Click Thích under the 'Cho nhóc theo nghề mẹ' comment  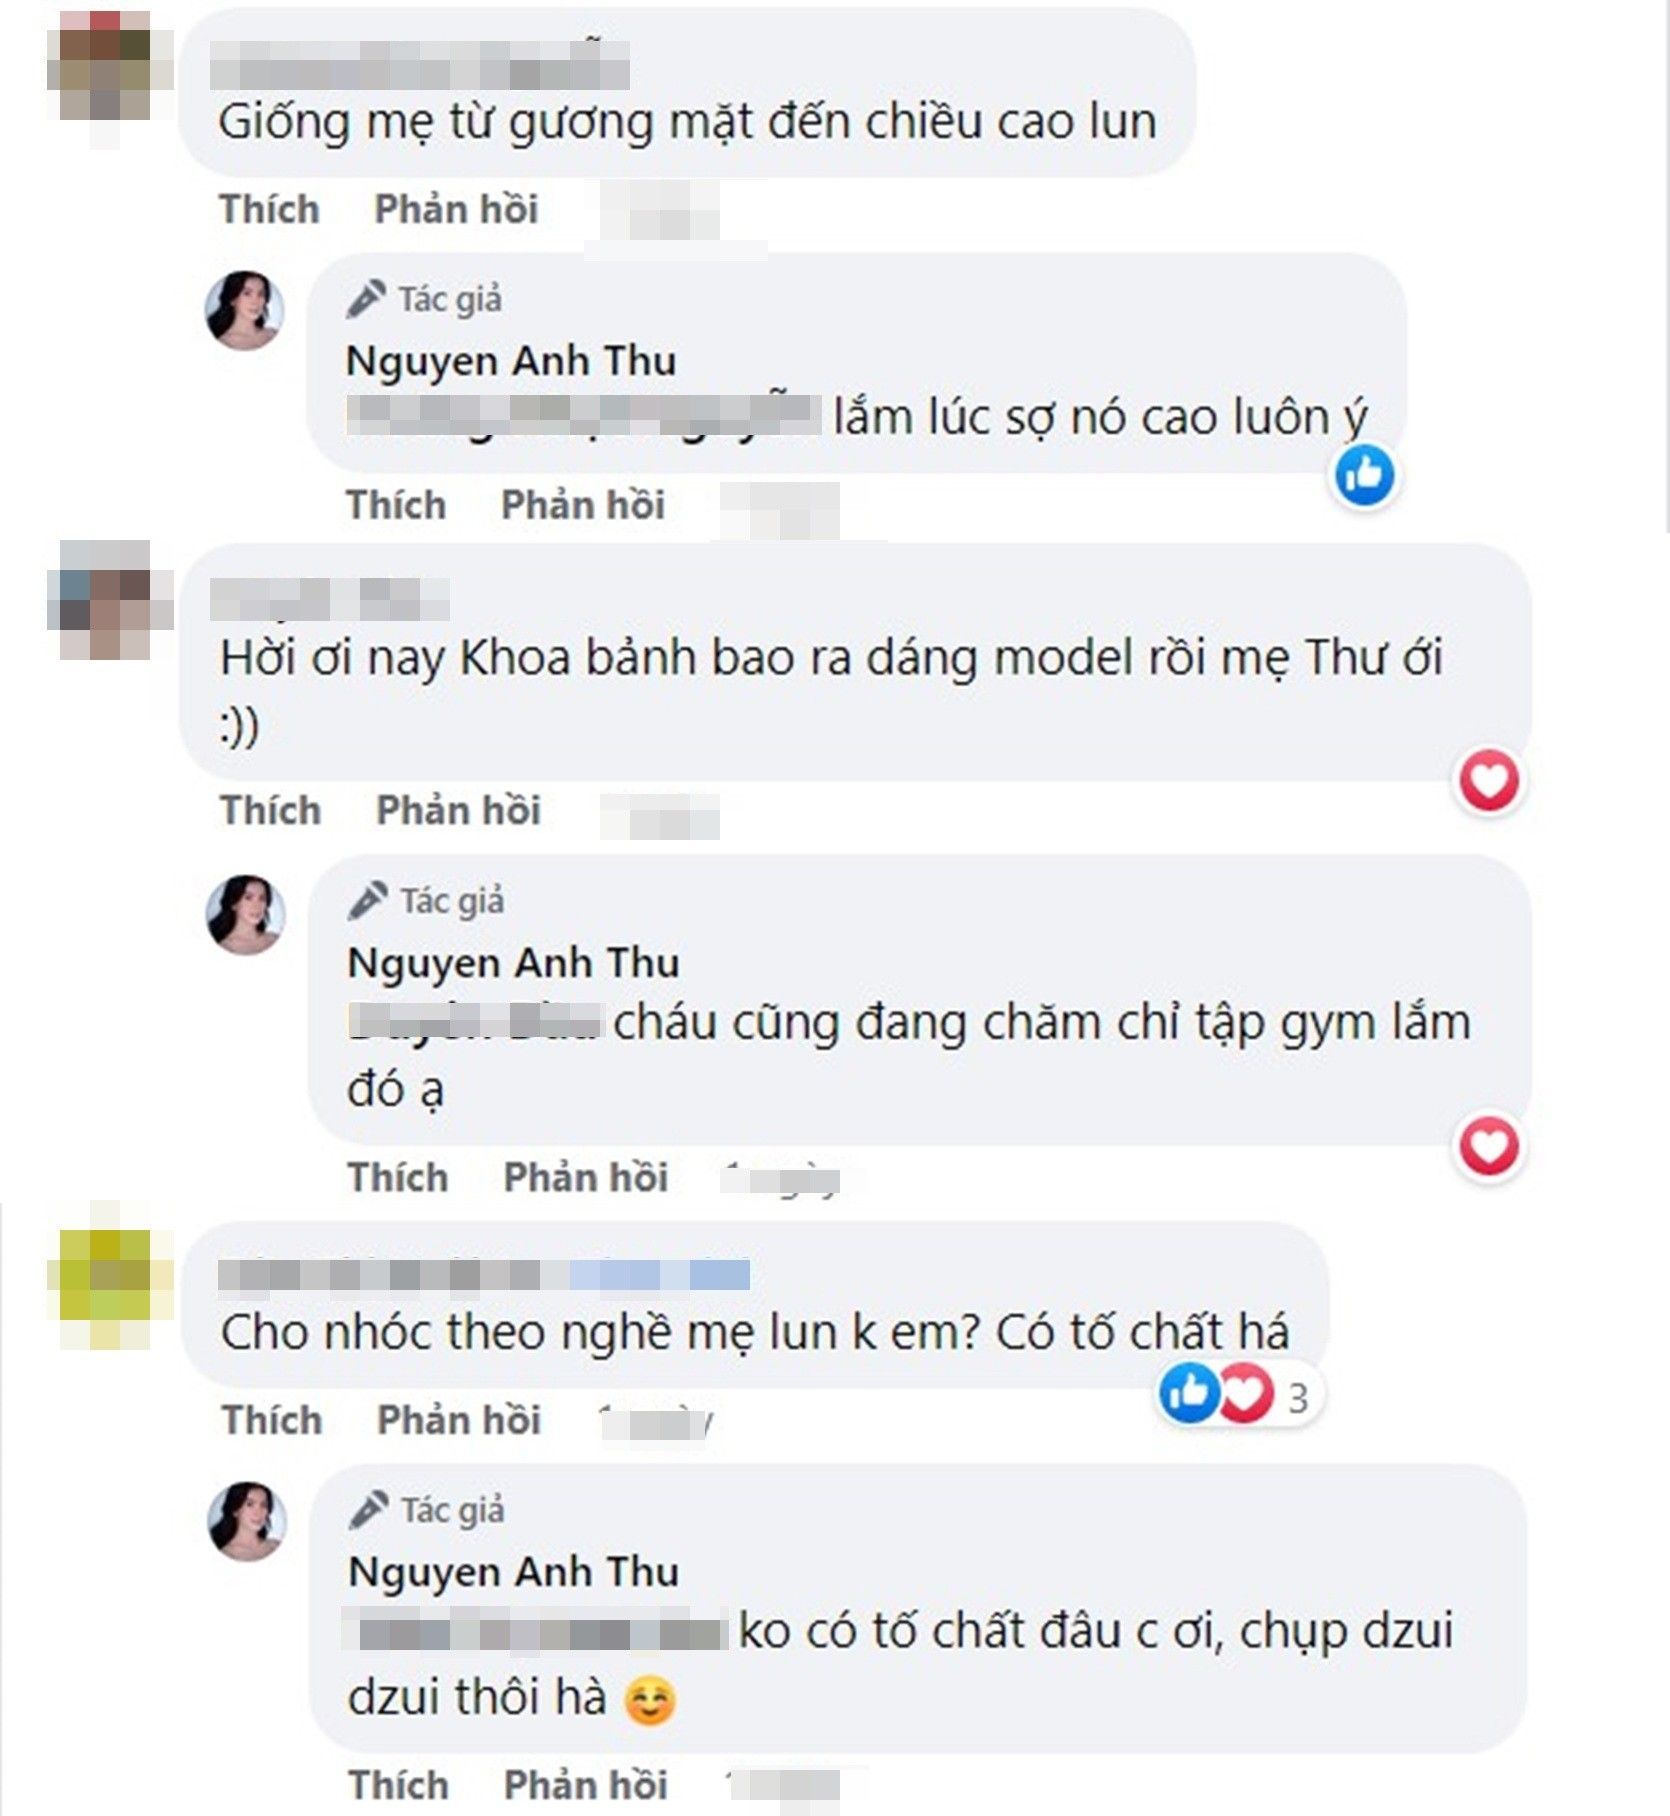click(x=272, y=1420)
